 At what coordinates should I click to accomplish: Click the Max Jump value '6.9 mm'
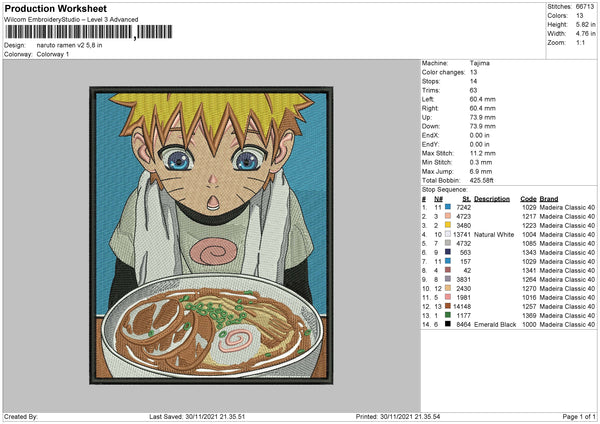[x=481, y=171]
